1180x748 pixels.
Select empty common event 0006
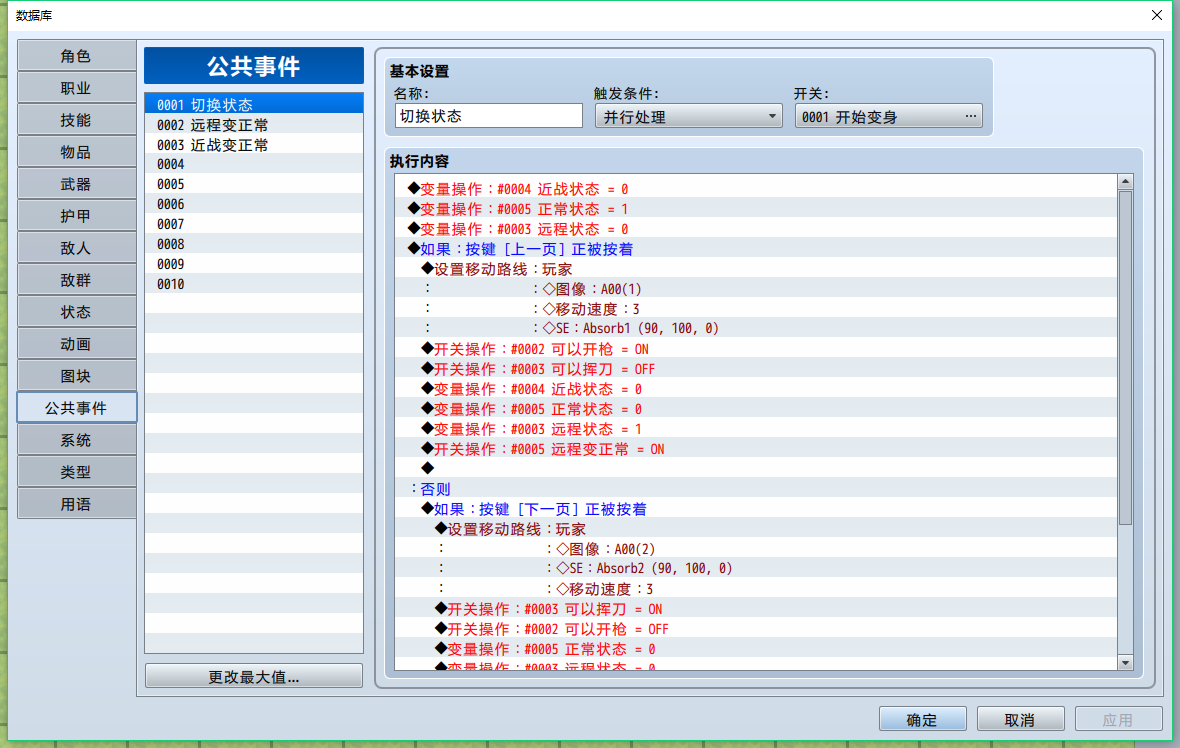click(254, 204)
